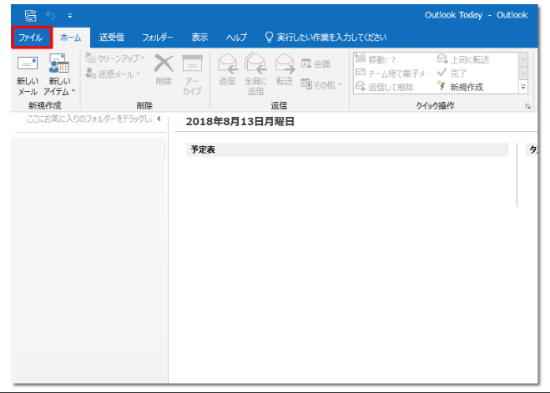Click the quick steps gallery scroll down arrow
The width and height of the screenshot is (550, 393).
click(523, 73)
